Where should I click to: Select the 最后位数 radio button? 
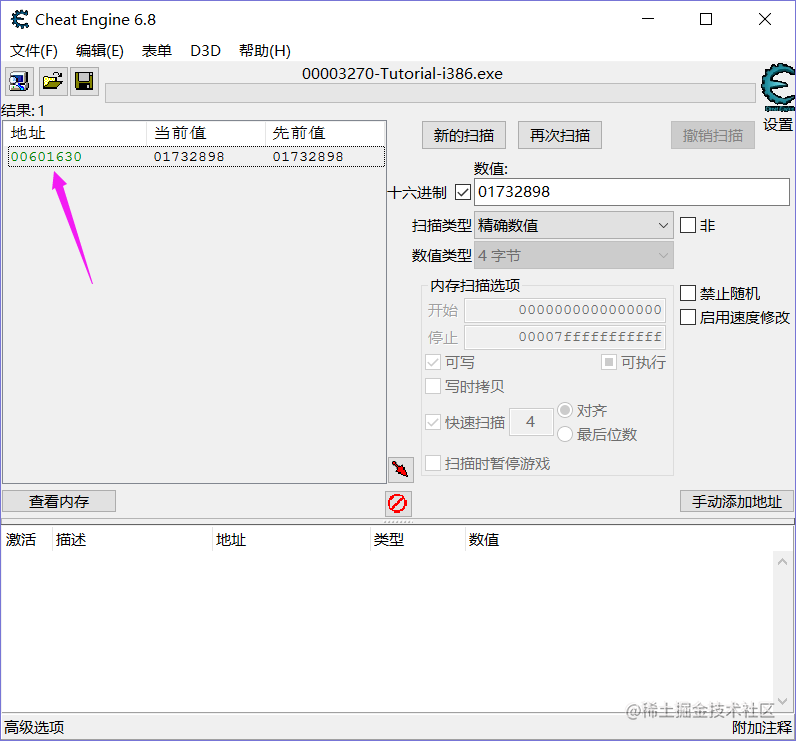[x=565, y=434]
